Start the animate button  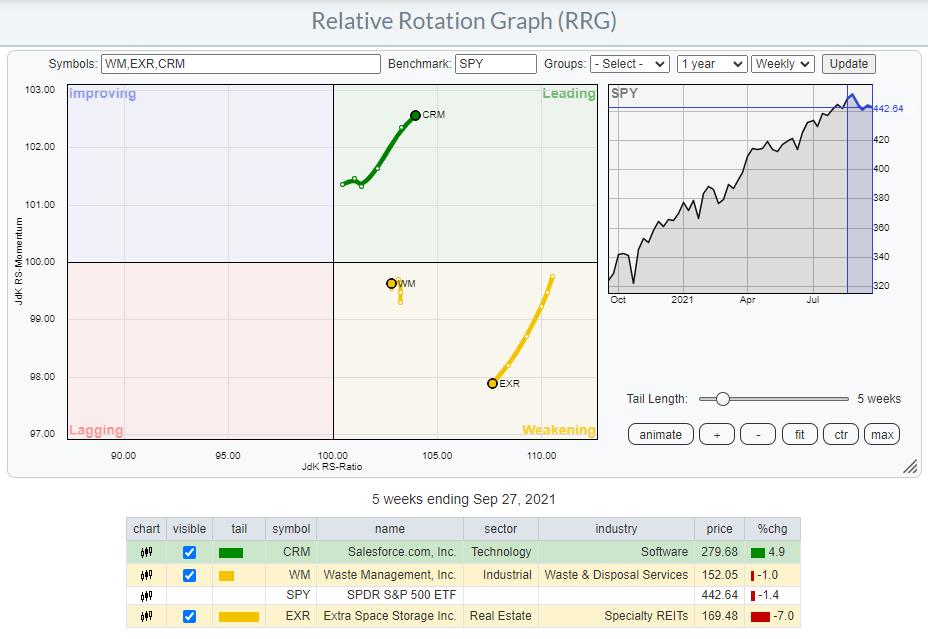click(660, 434)
